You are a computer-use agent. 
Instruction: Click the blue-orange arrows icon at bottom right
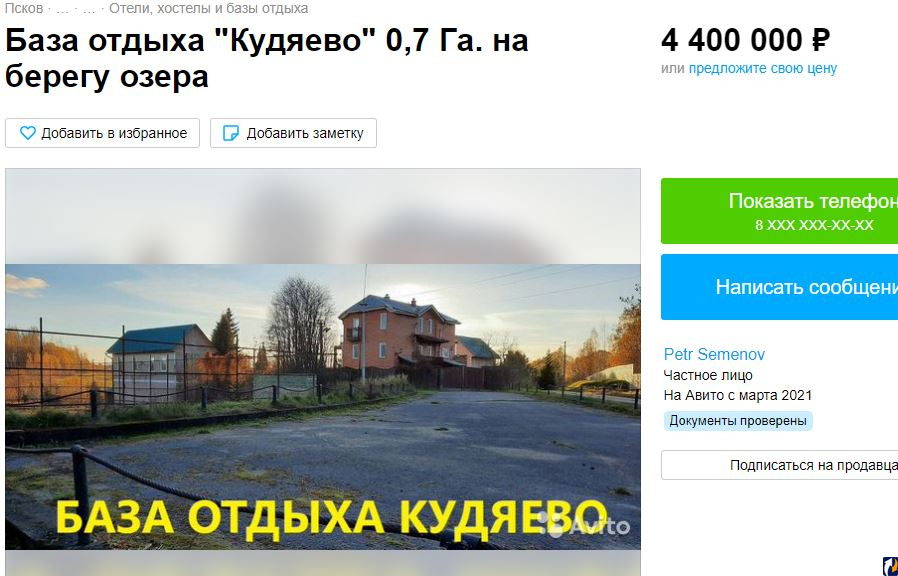pyautogui.click(x=890, y=566)
